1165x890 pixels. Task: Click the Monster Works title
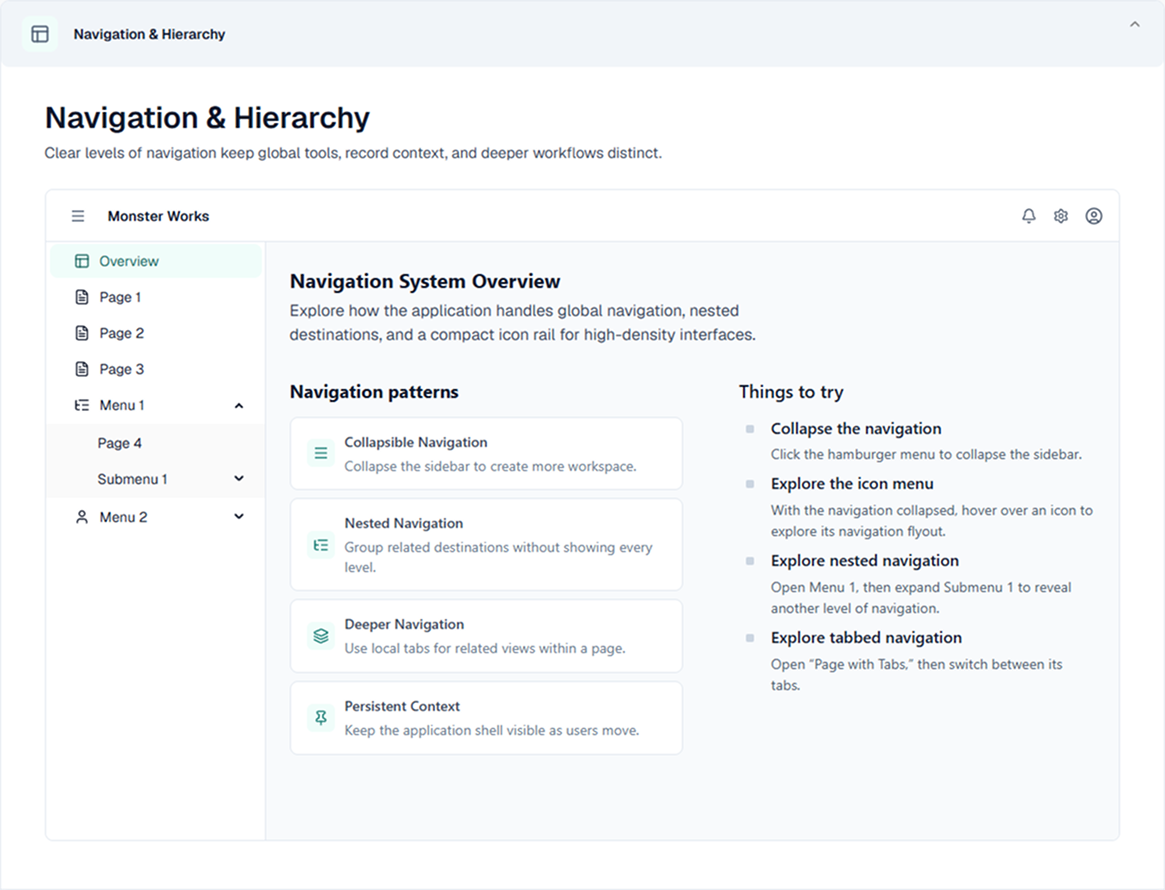158,216
